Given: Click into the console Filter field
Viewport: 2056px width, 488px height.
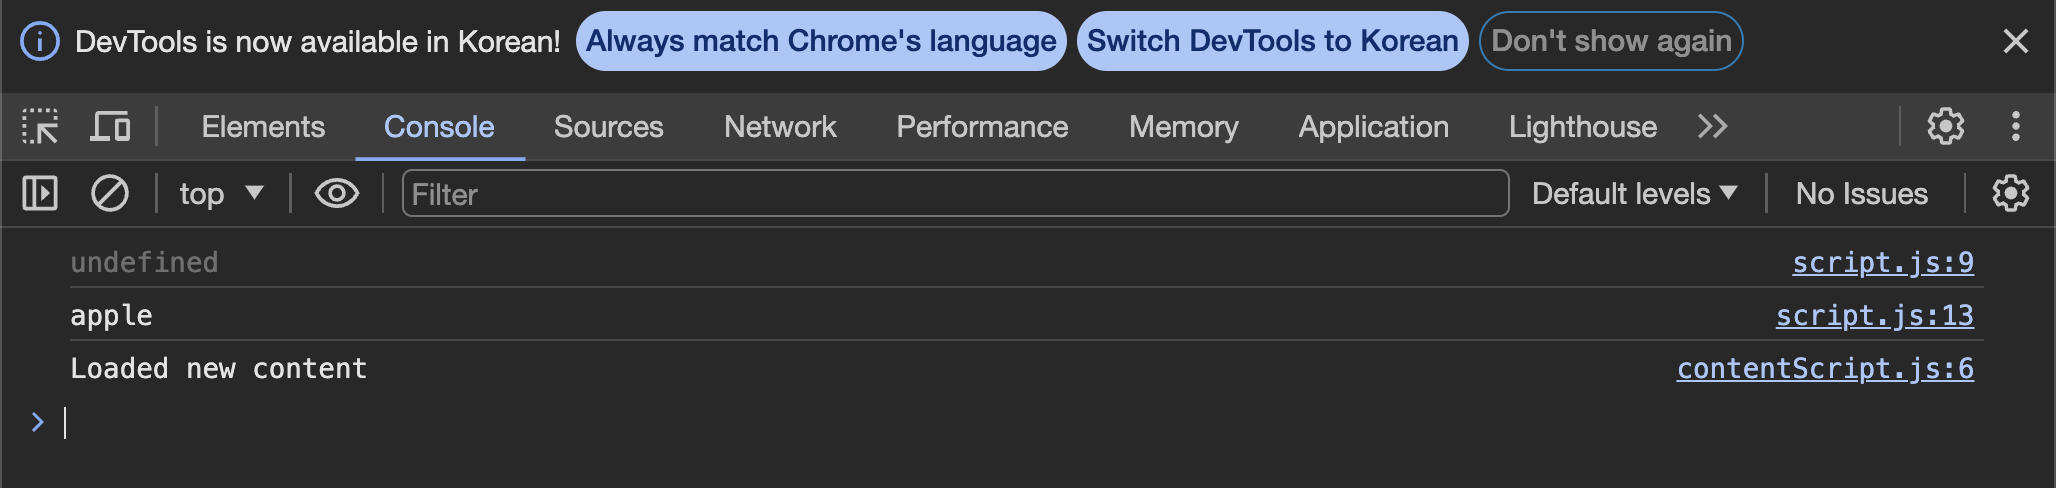Looking at the screenshot, I should pos(955,193).
